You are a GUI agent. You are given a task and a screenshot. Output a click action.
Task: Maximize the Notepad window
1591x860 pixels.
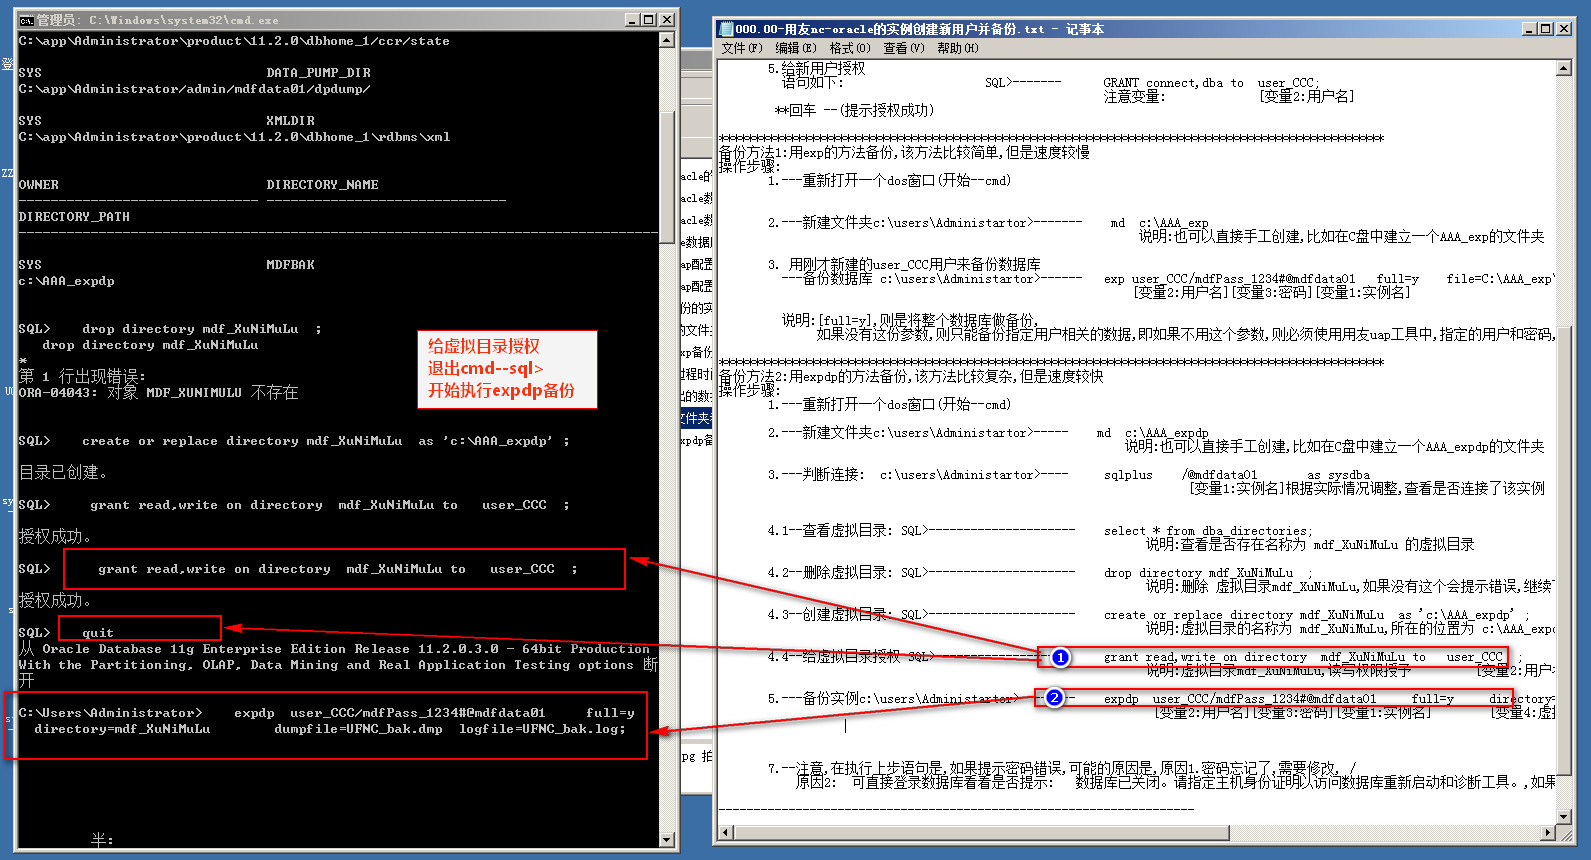point(1547,29)
